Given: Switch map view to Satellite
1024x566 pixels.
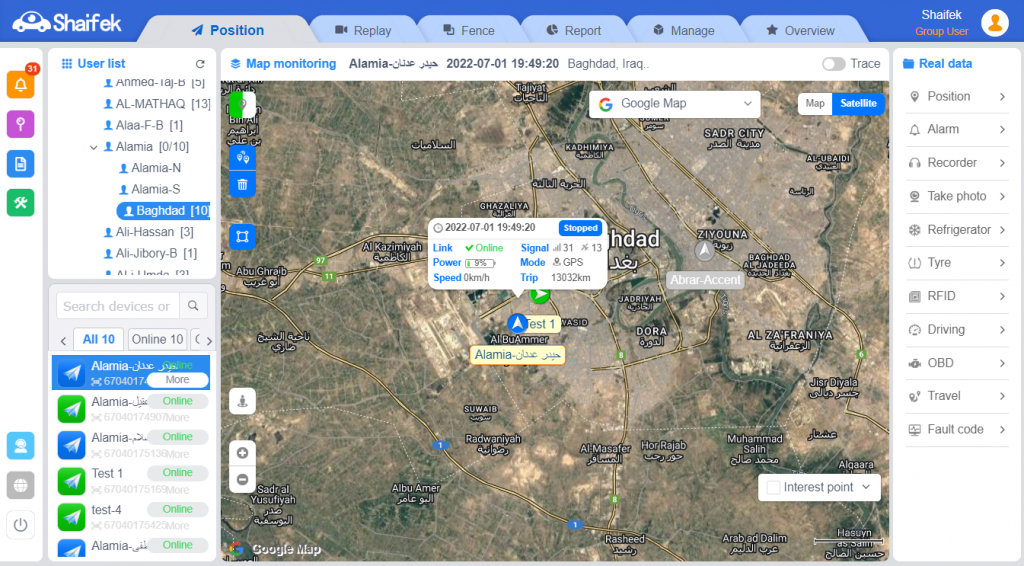Looking at the screenshot, I should point(857,104).
